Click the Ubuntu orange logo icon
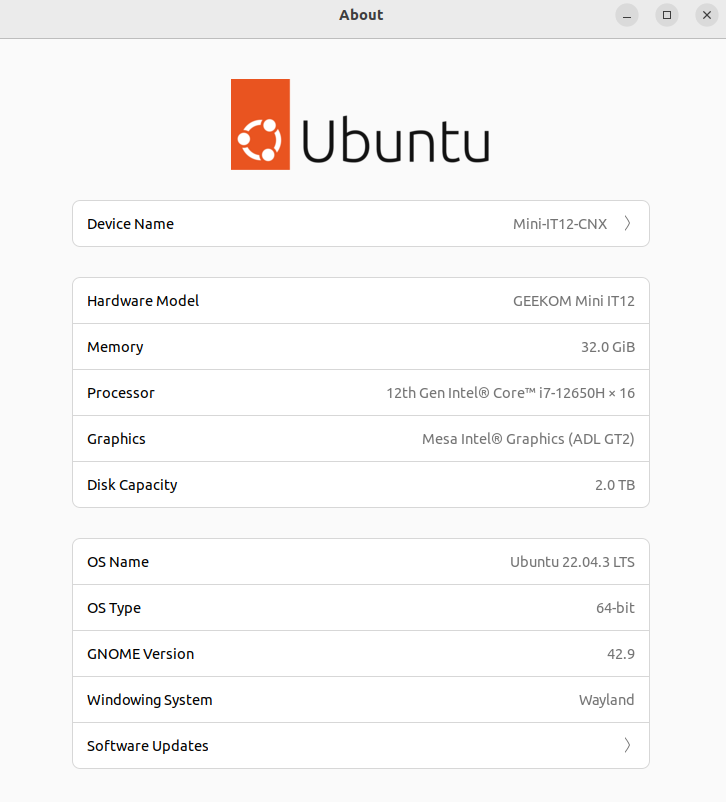The image size is (726, 802). [260, 124]
